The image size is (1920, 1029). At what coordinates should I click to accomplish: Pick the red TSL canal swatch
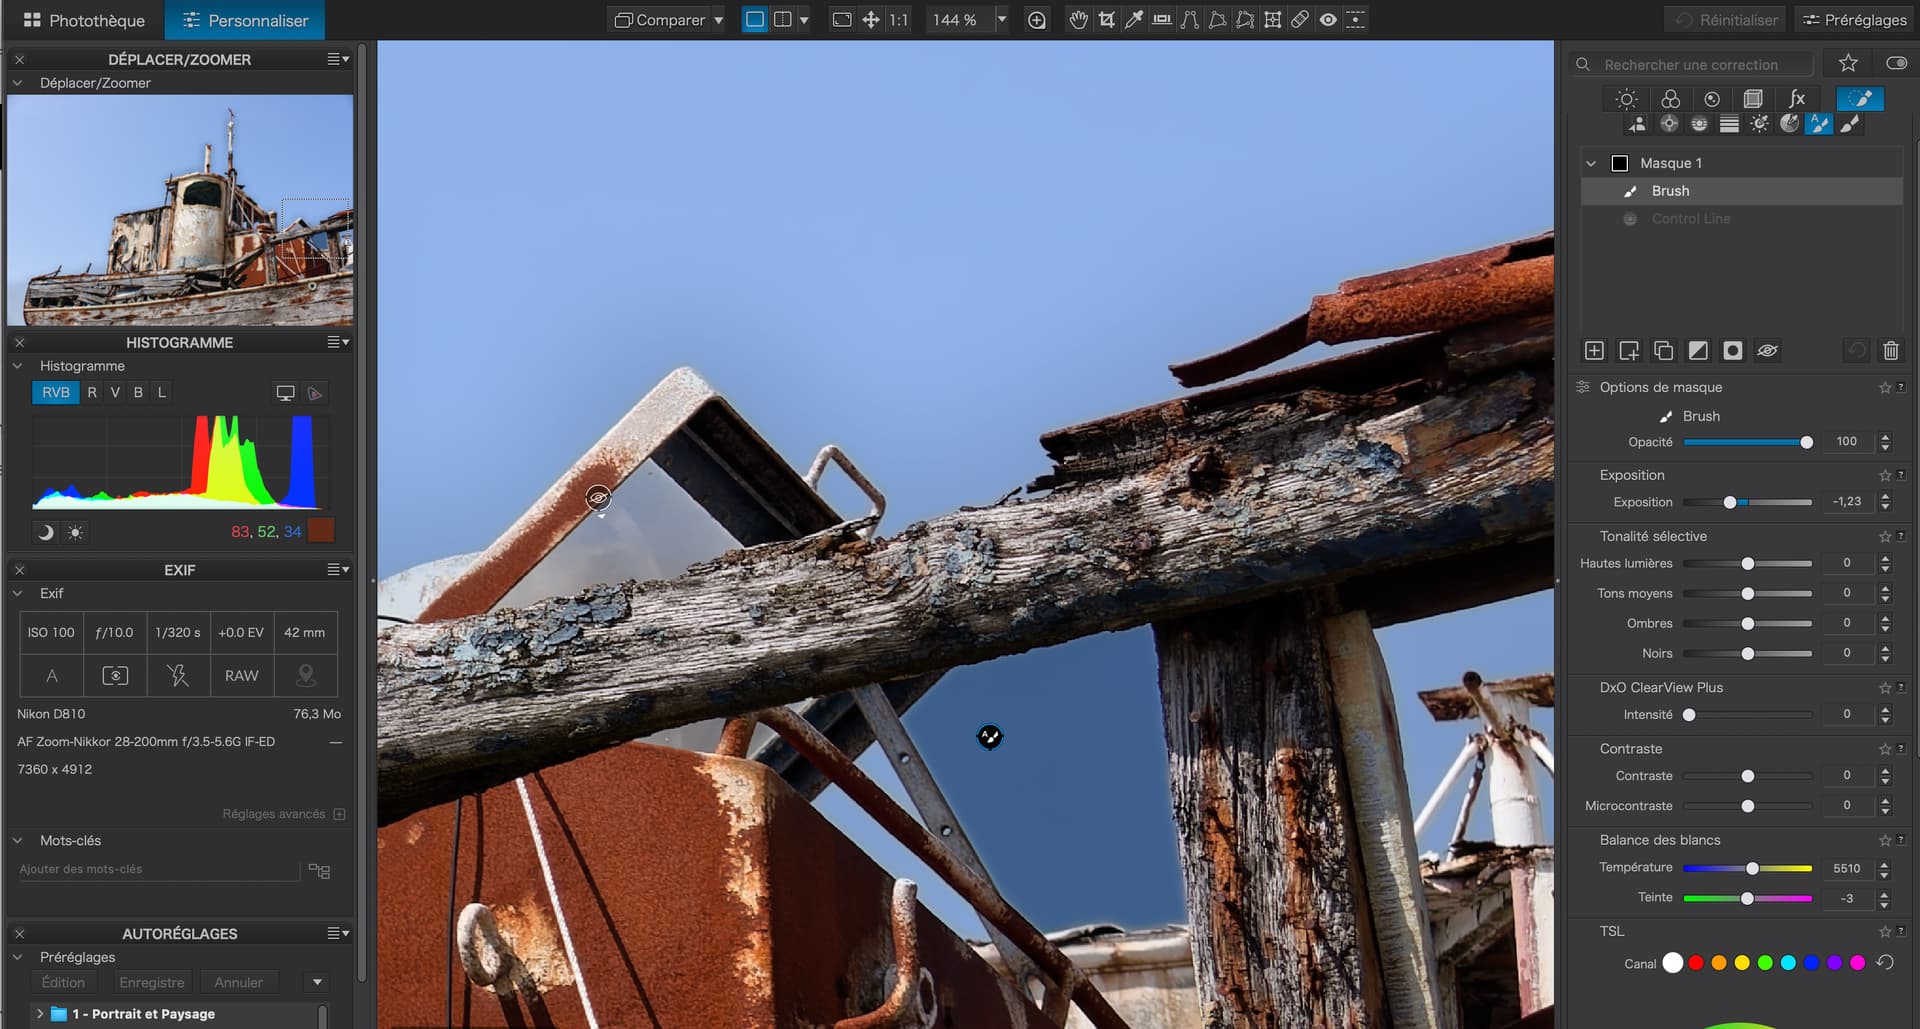pyautogui.click(x=1696, y=963)
